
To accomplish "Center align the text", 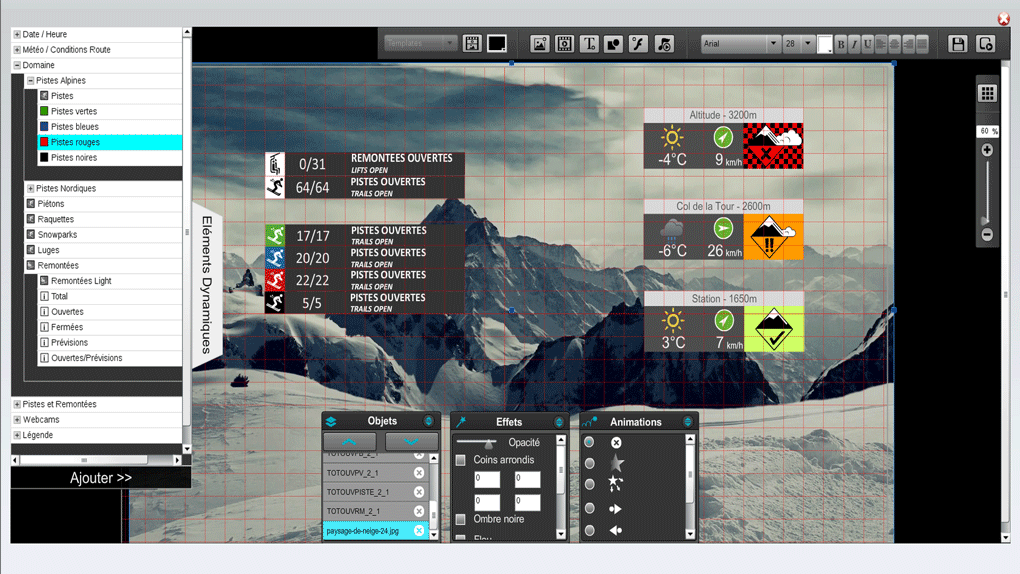I will click(894, 44).
